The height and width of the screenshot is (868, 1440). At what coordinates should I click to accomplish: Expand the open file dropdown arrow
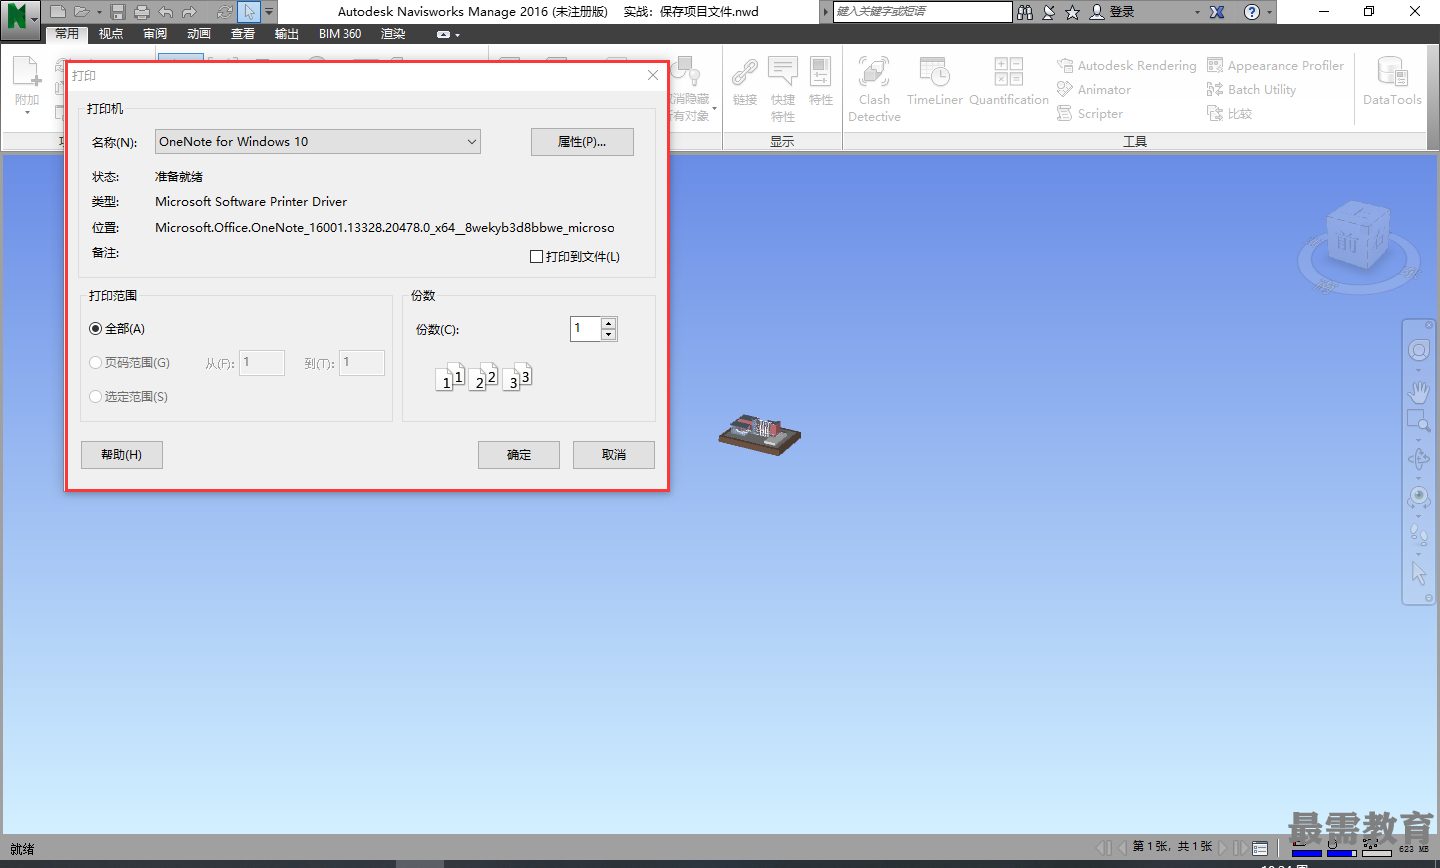point(99,12)
